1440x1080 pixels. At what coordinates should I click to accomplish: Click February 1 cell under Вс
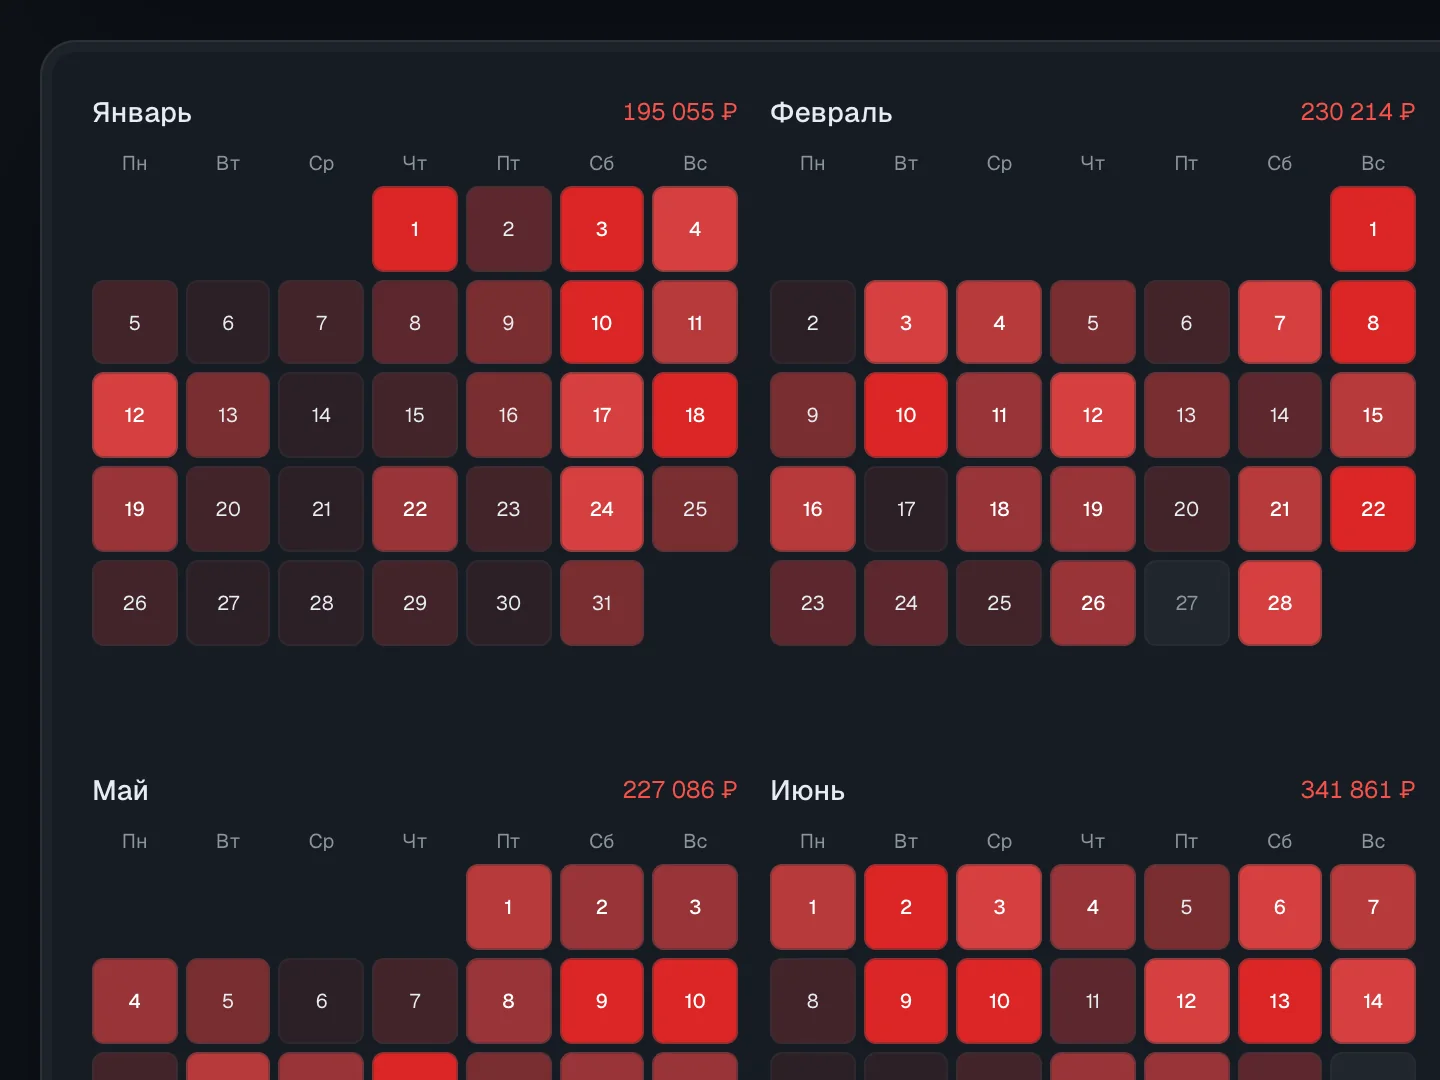1373,229
